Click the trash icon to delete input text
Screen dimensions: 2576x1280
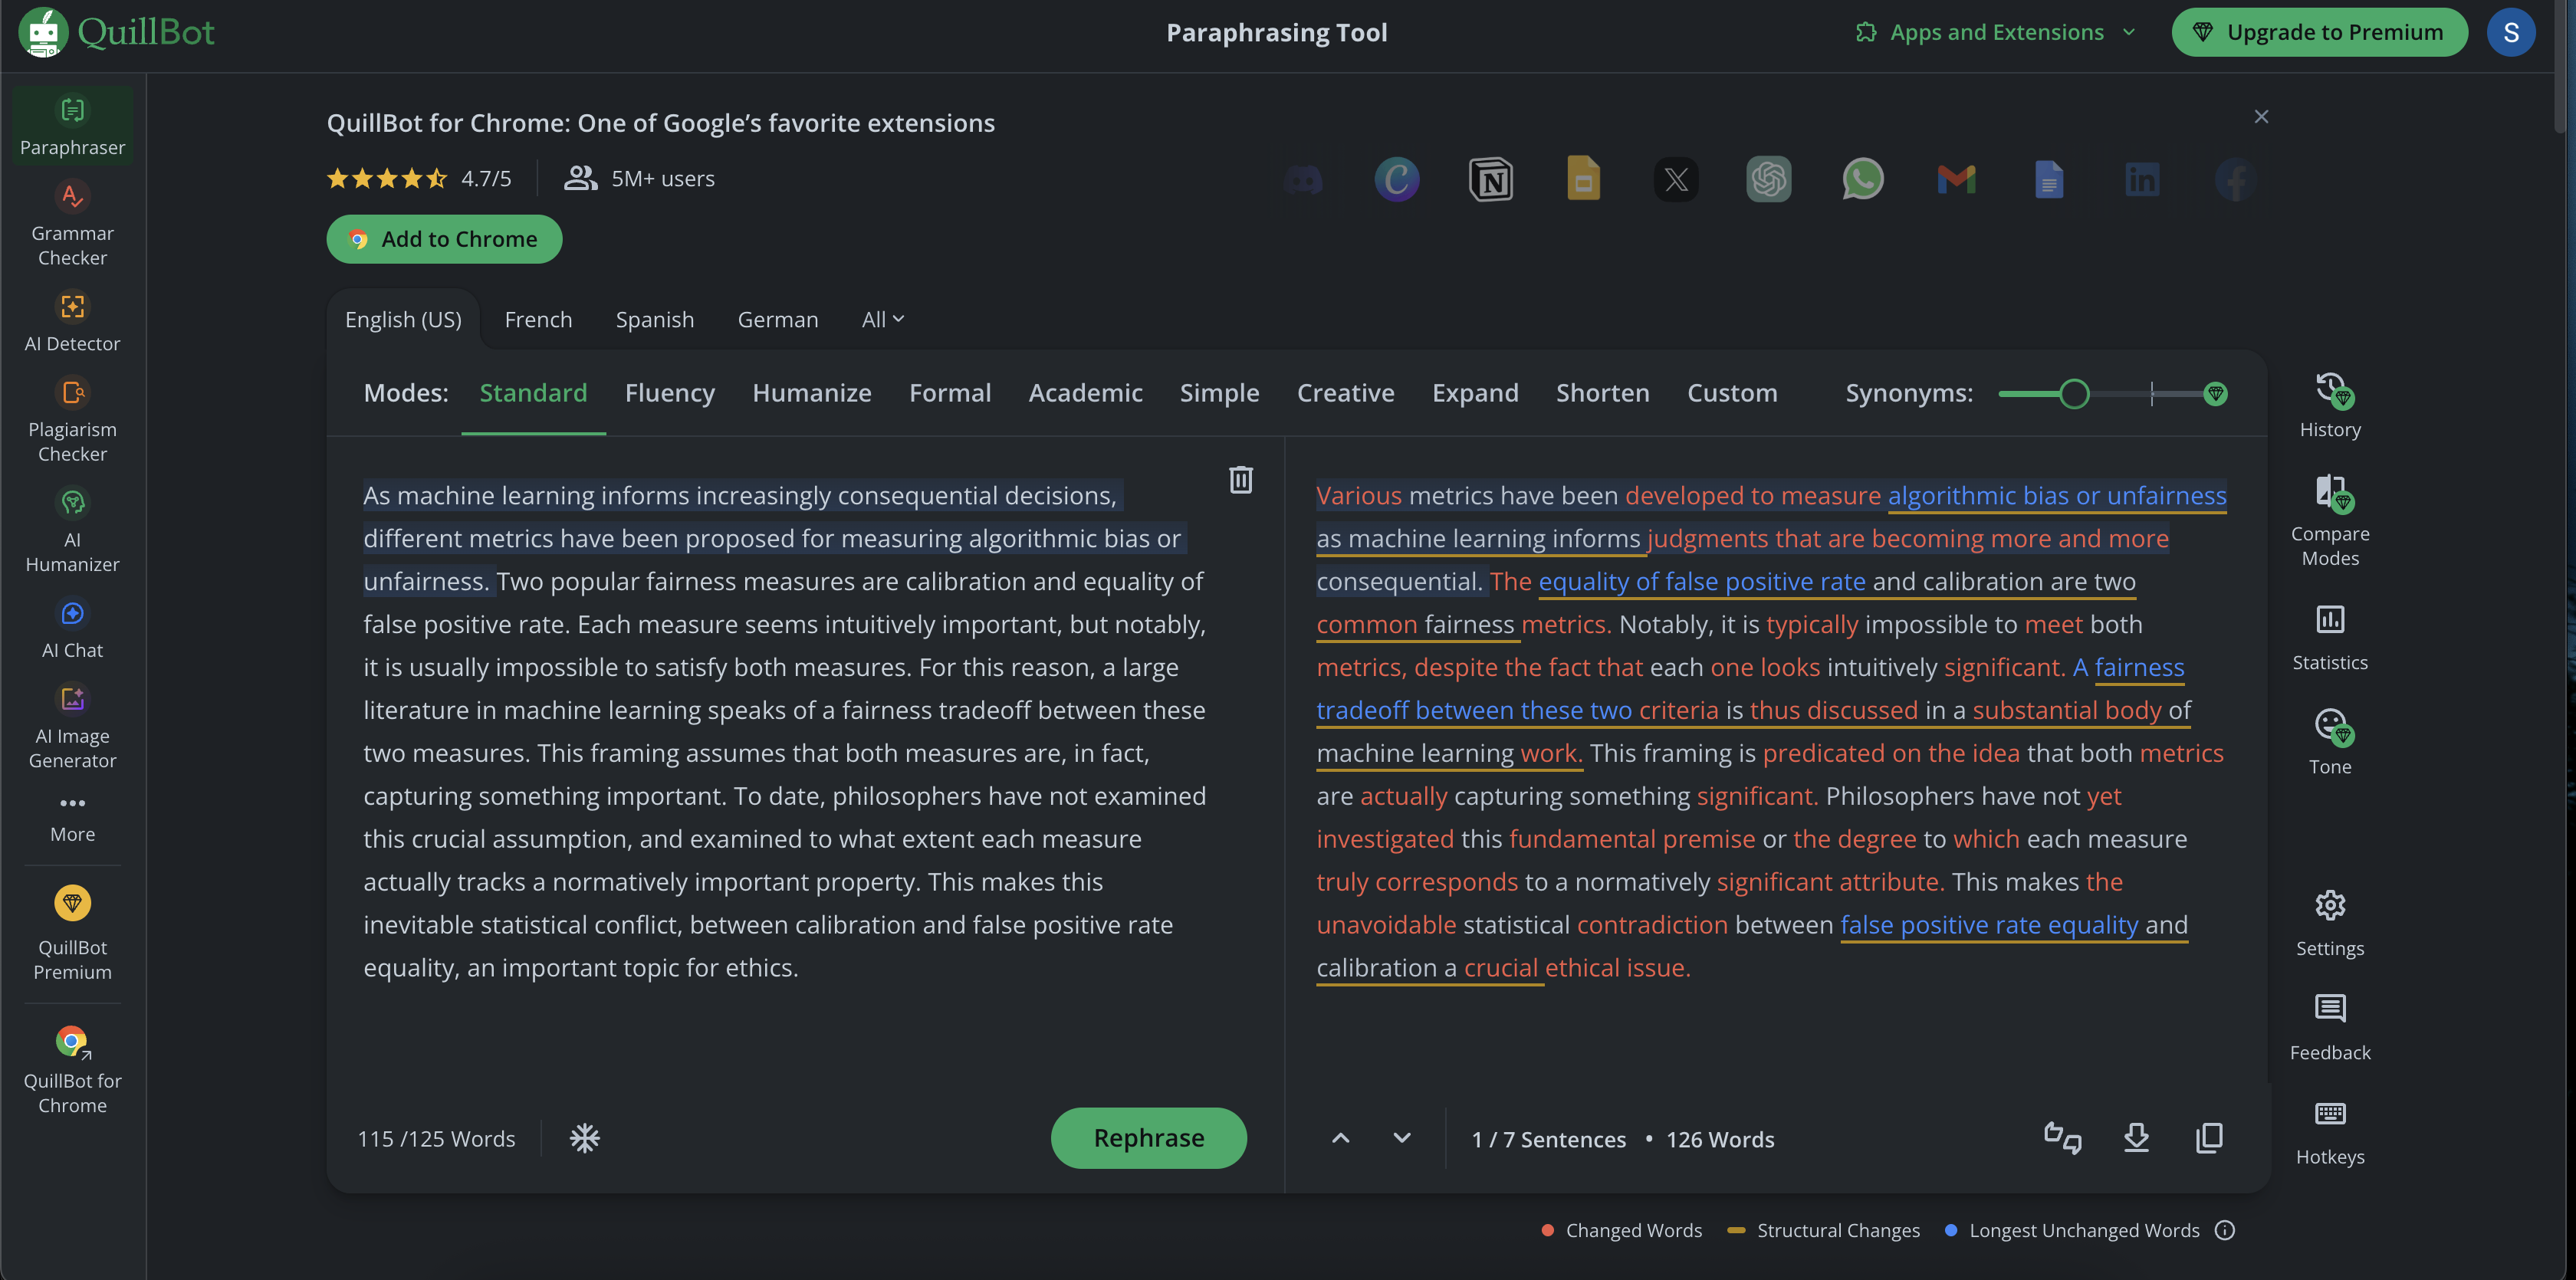(1240, 480)
